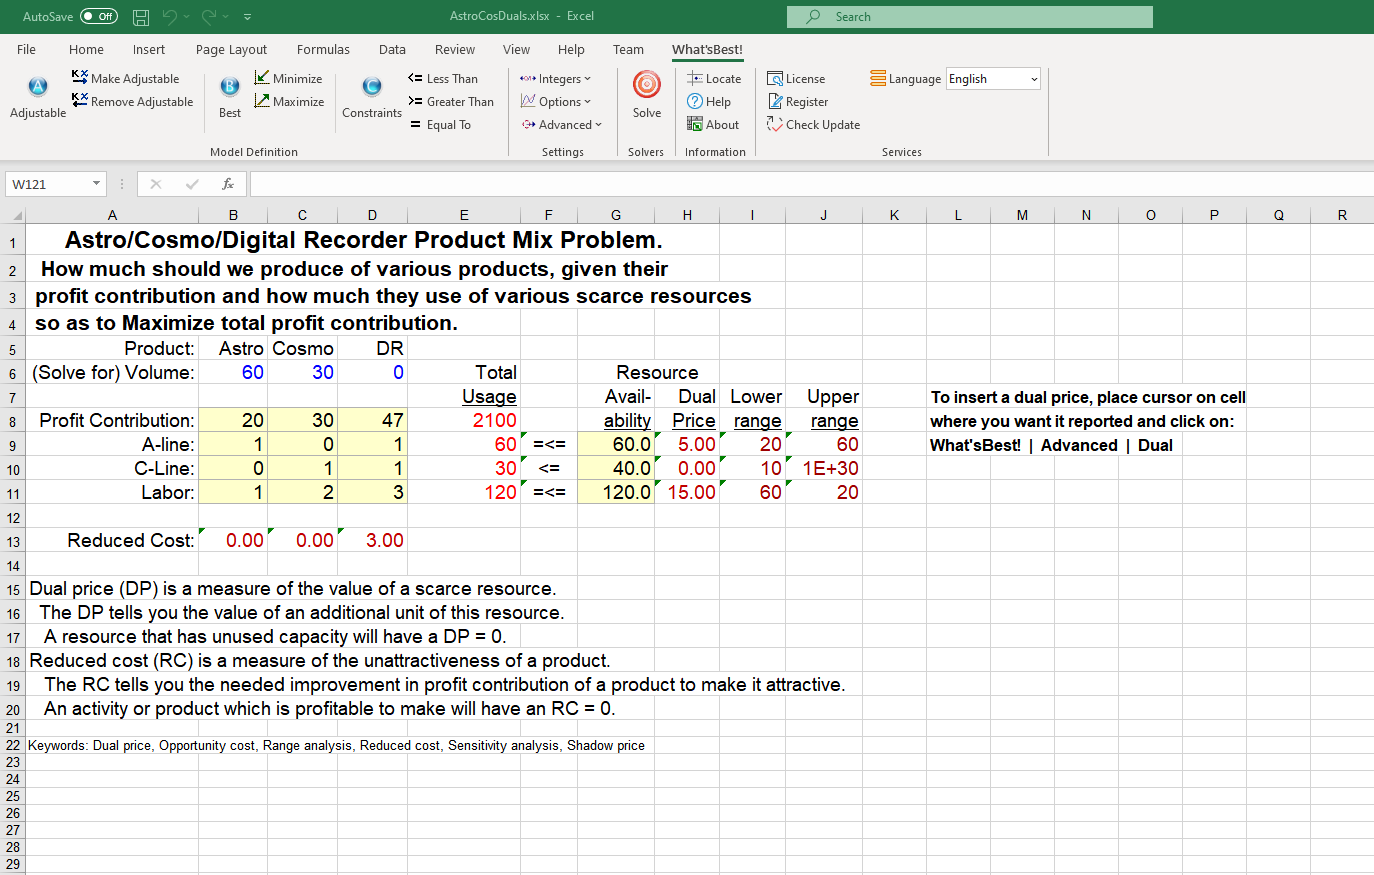Toggle the AutoSave switch
This screenshot has height=875, width=1374.
(x=99, y=17)
